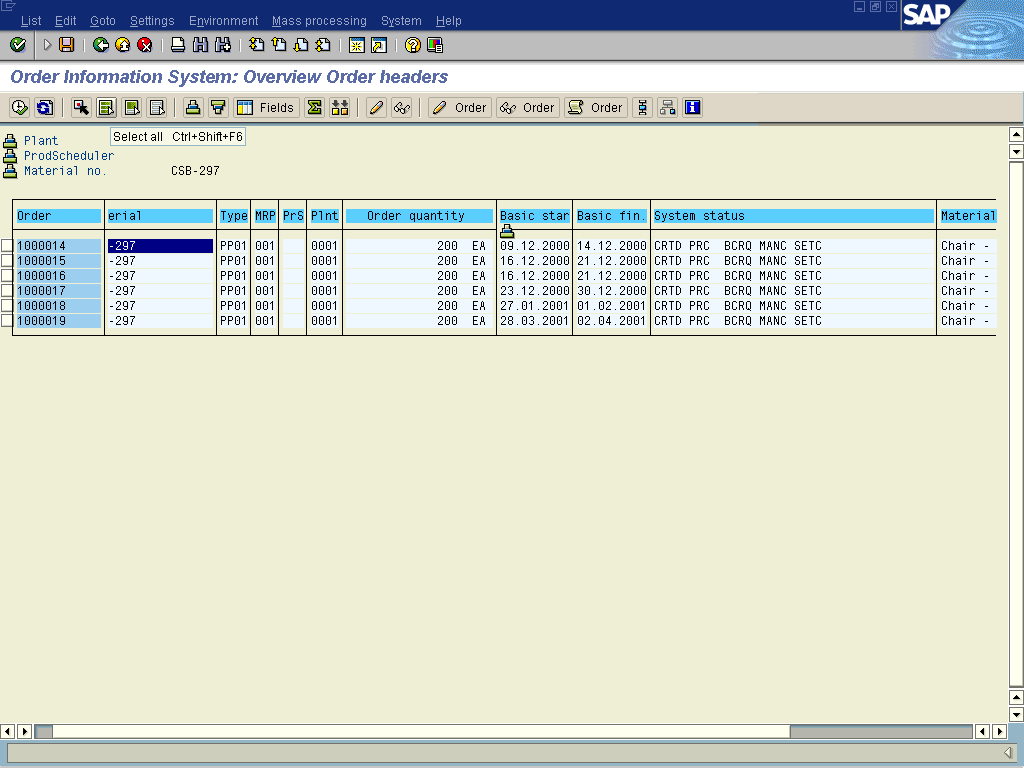
Task: Click the sort indicator under Basic start column
Action: click(507, 231)
